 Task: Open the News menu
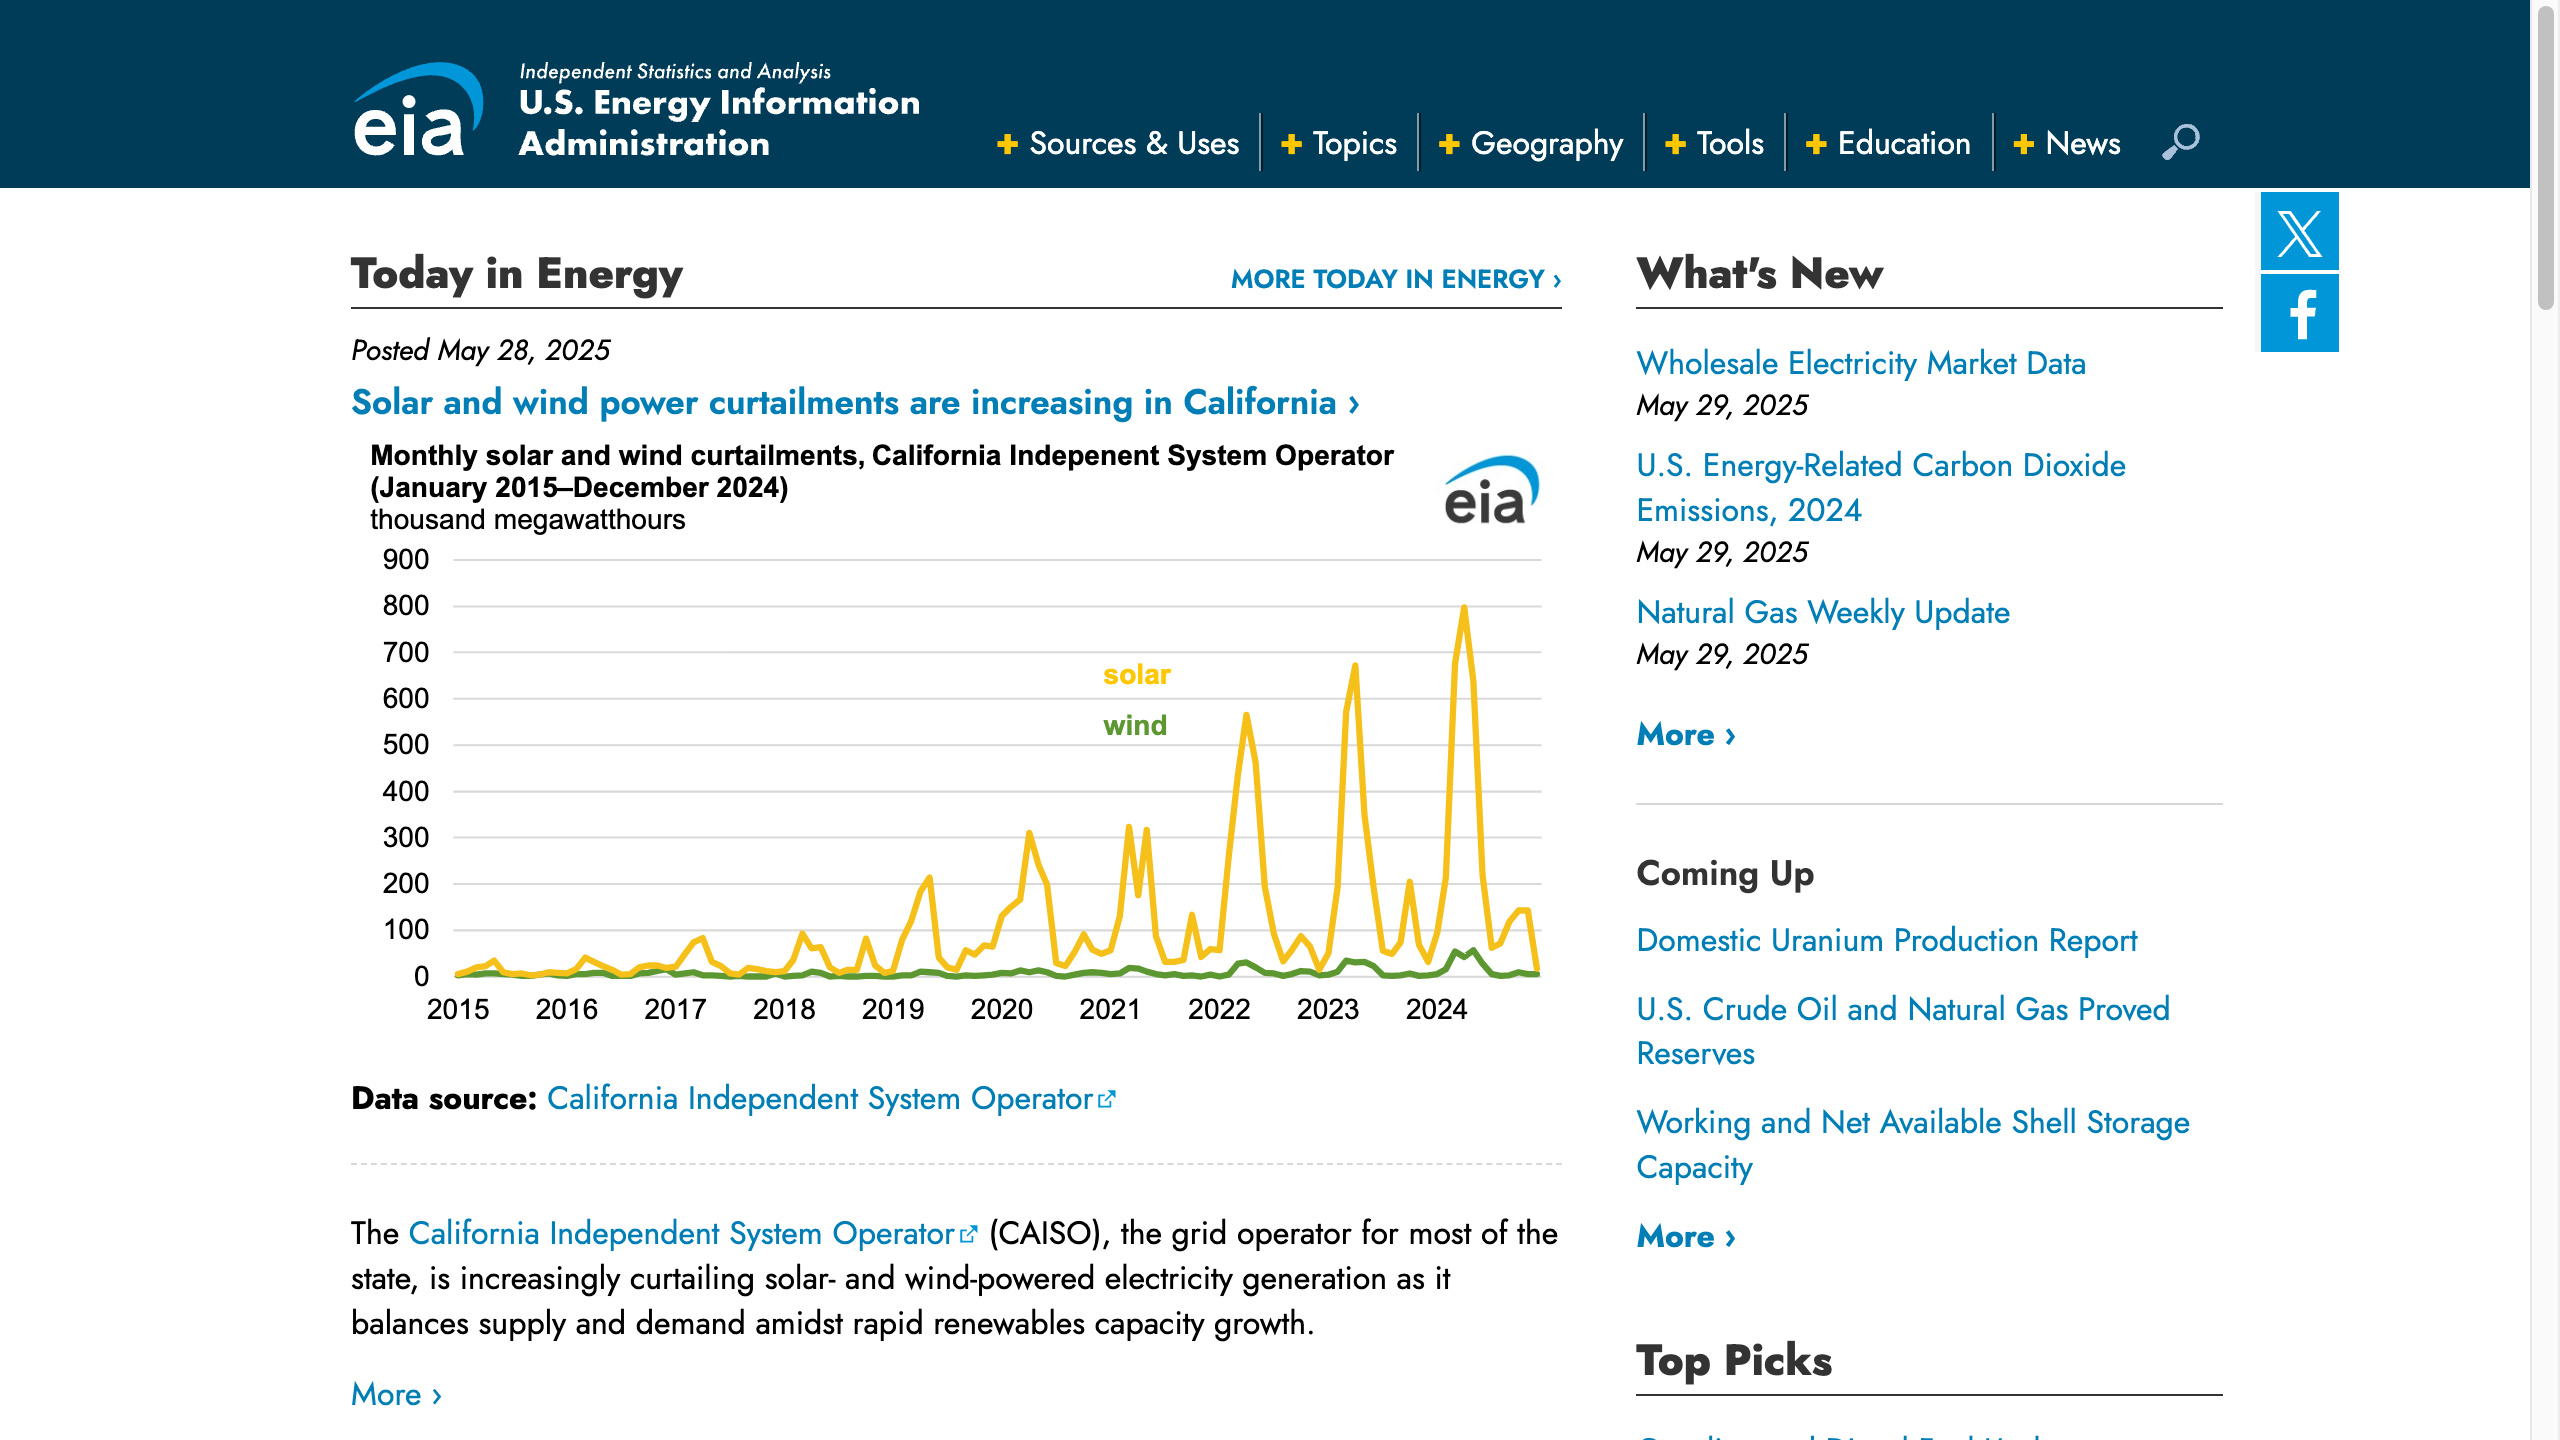click(2082, 144)
